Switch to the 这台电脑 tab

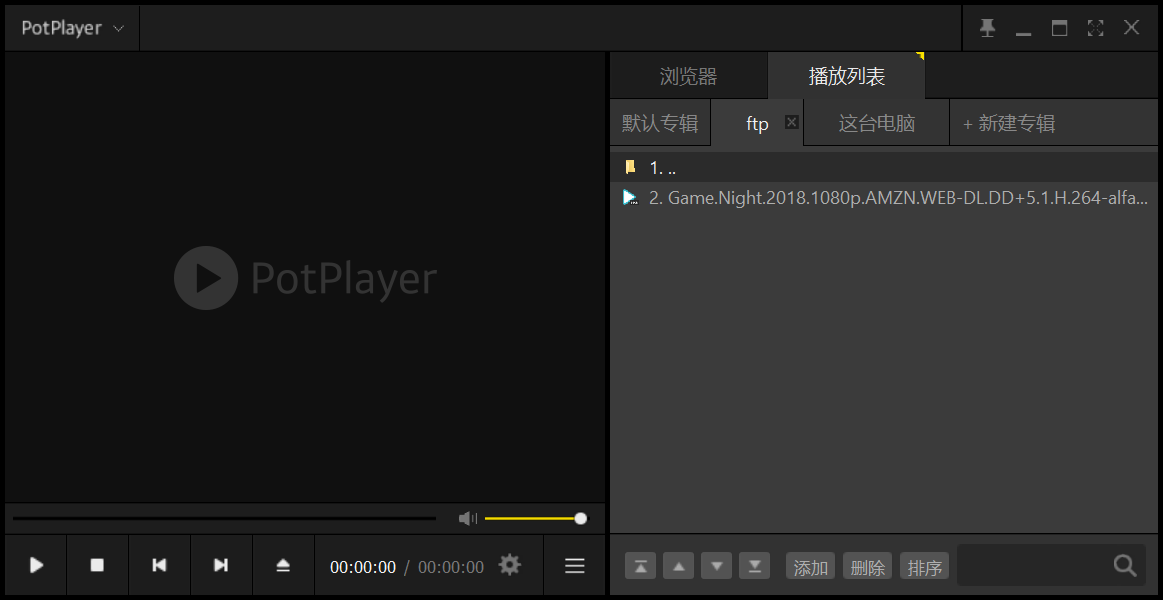click(877, 123)
